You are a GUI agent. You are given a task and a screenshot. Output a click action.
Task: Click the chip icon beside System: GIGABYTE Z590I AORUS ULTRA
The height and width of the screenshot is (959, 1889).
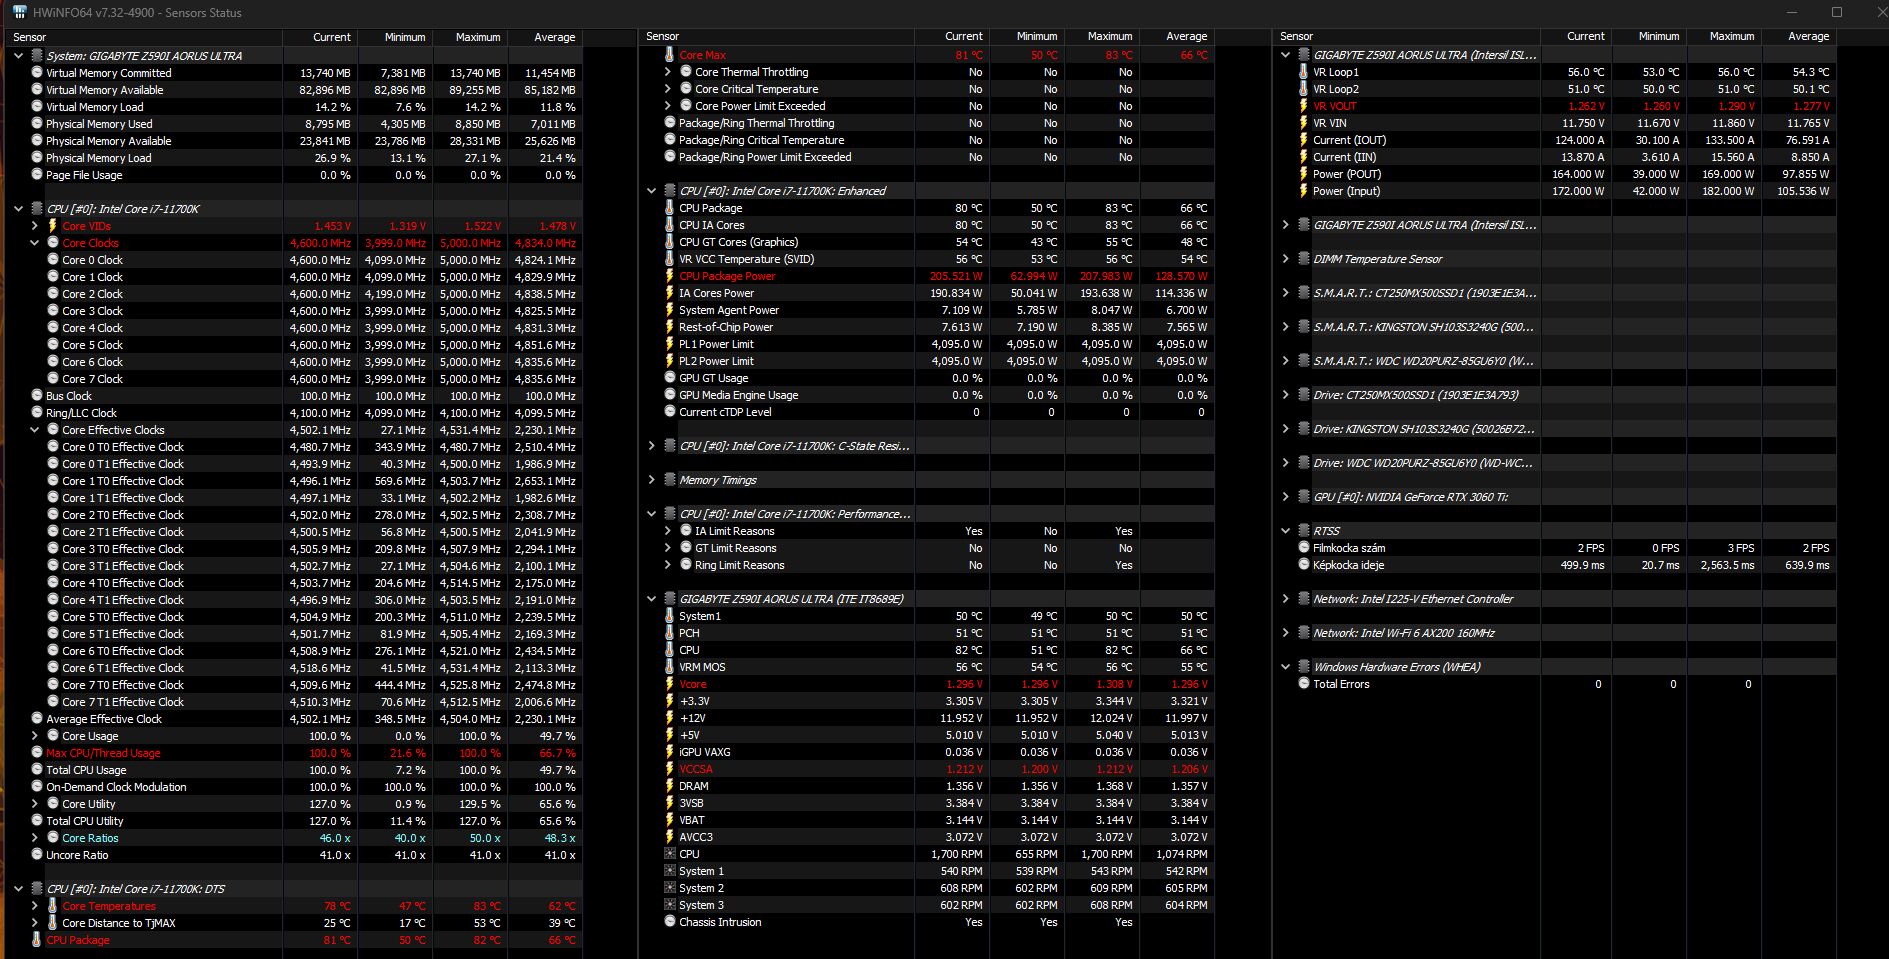coord(37,56)
